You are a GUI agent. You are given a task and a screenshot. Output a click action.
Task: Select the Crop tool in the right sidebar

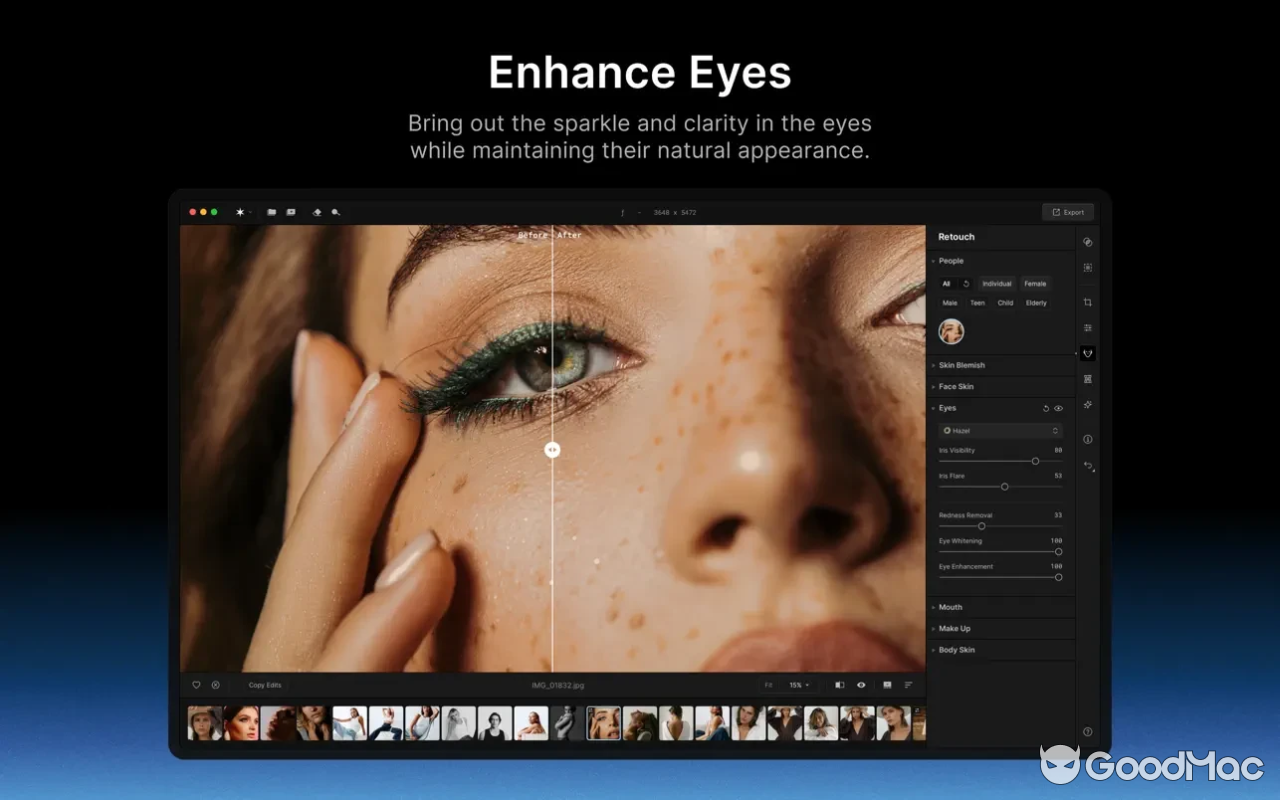pos(1087,301)
